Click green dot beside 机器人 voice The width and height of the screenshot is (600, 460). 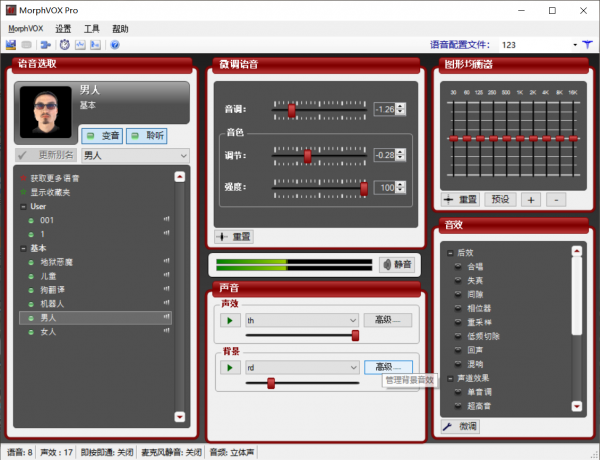(31, 304)
